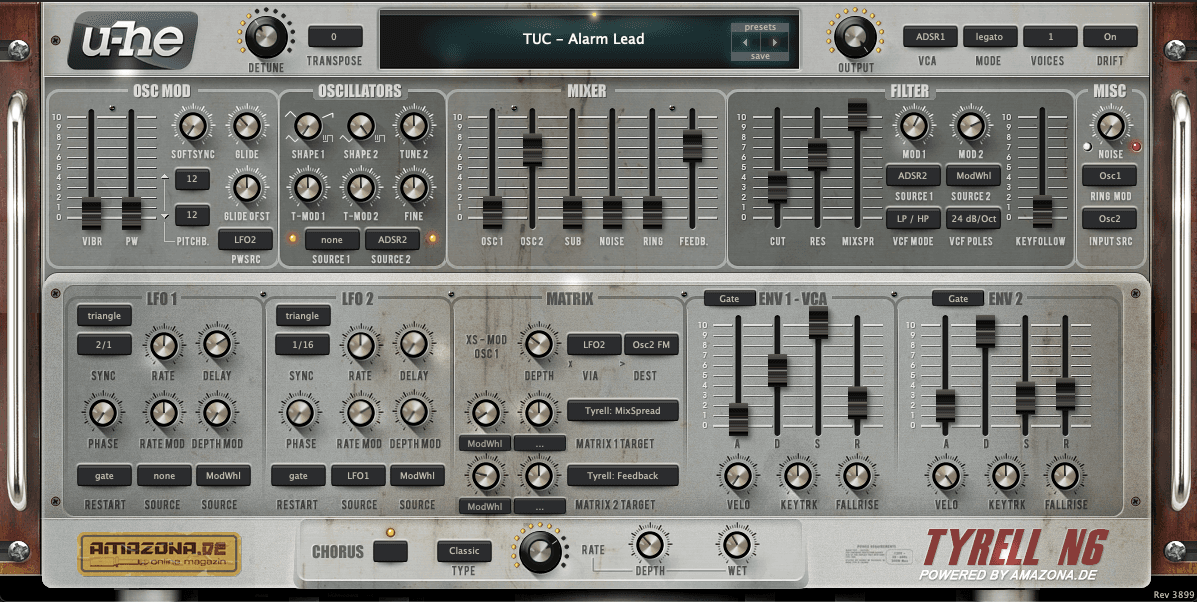Open Matrix 1 Target Tyrell: MixSpread selector
The height and width of the screenshot is (602, 1197).
(x=623, y=410)
